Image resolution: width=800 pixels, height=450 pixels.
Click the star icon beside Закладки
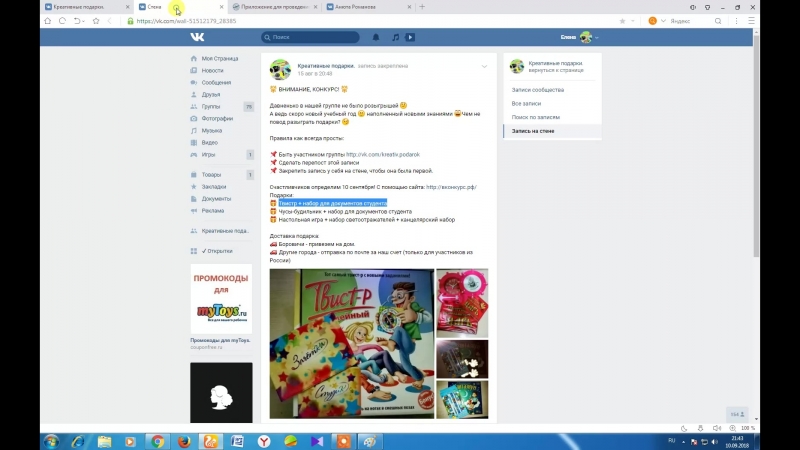pyautogui.click(x=194, y=187)
